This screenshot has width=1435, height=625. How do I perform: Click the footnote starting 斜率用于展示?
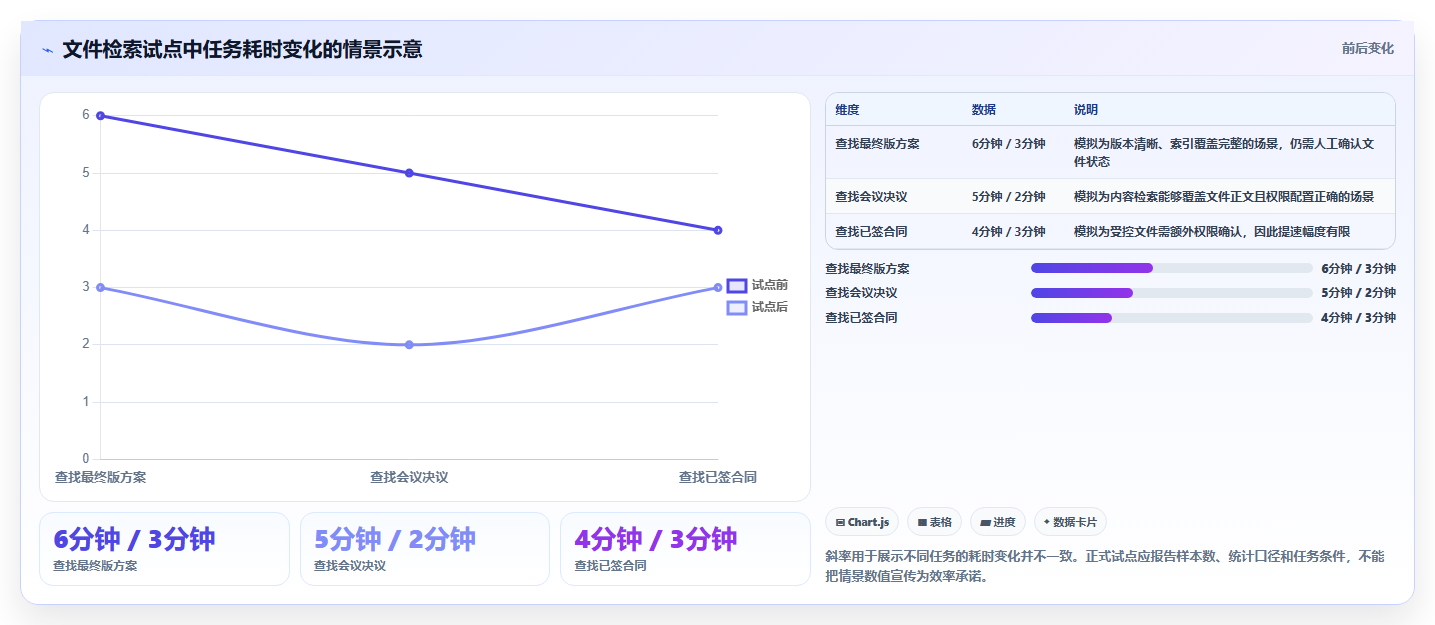1105,566
